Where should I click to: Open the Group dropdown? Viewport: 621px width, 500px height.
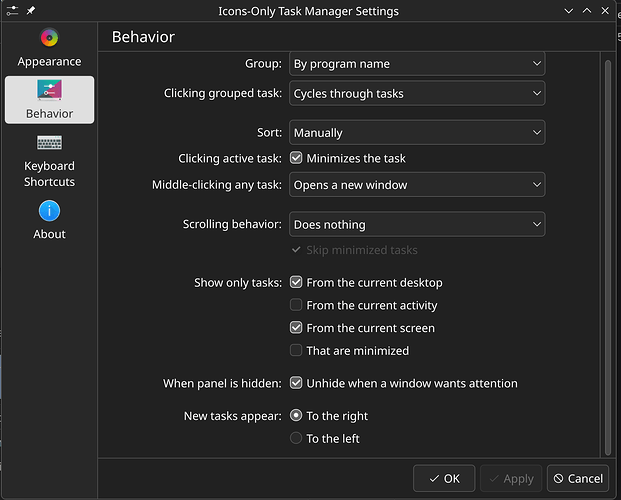(417, 64)
